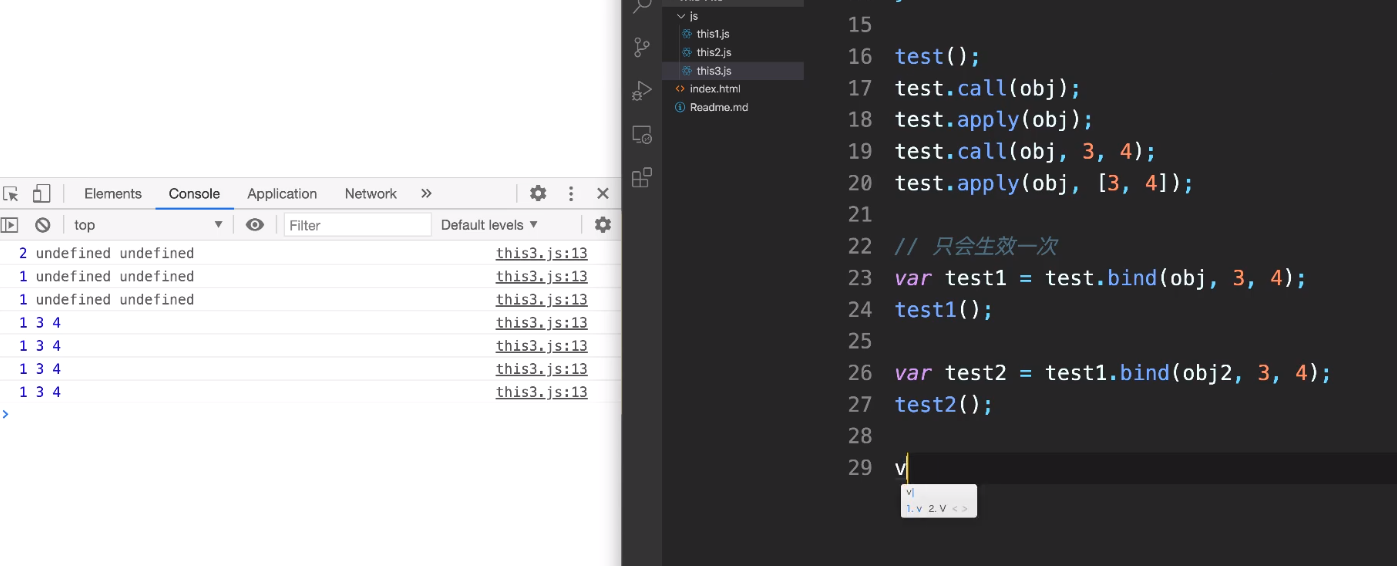Focus the console Filter field
The width and height of the screenshot is (1397, 566).
(x=357, y=225)
